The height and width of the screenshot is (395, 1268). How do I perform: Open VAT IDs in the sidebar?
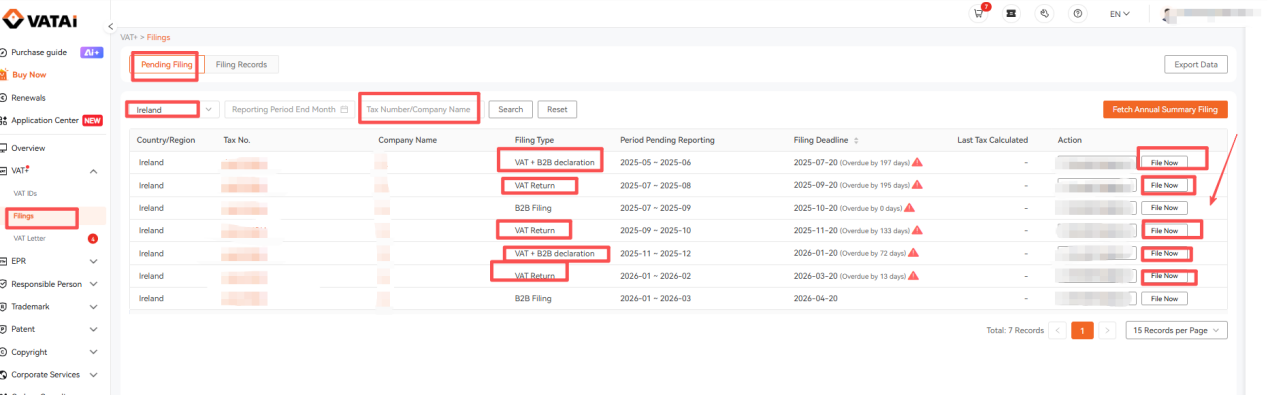(x=26, y=193)
